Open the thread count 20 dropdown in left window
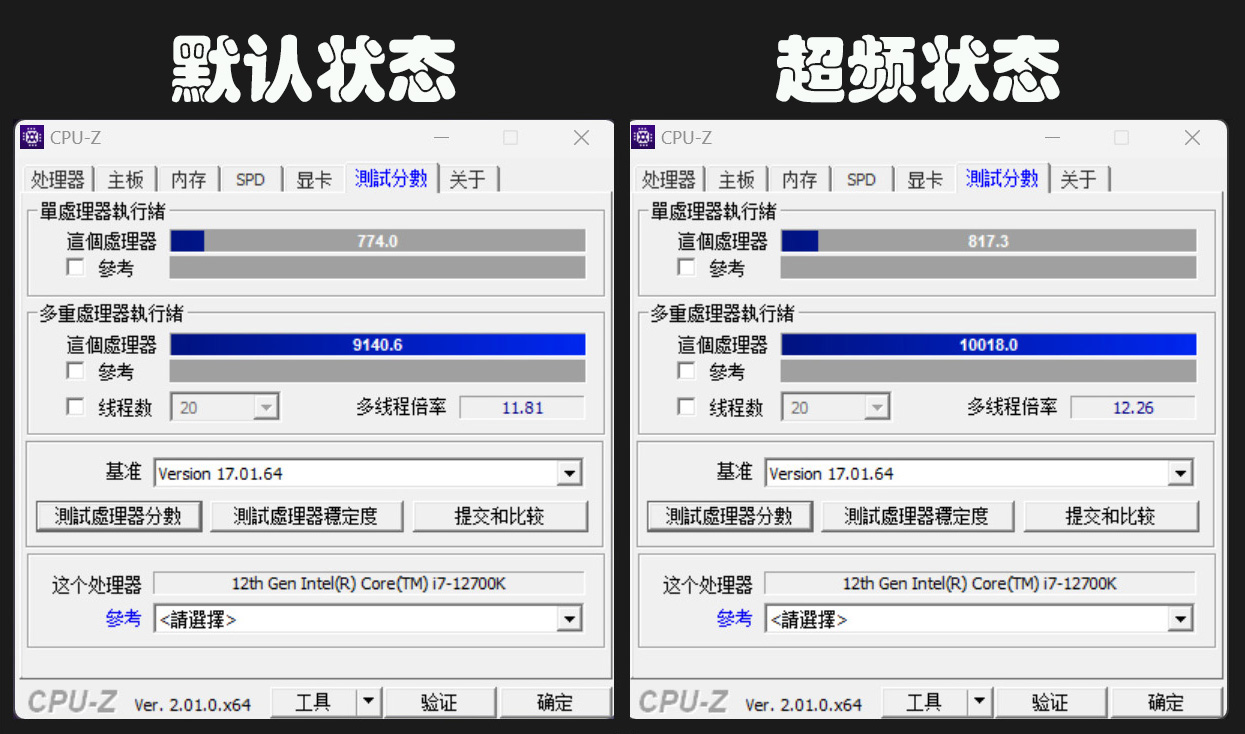Viewport: 1245px width, 734px height. click(266, 407)
